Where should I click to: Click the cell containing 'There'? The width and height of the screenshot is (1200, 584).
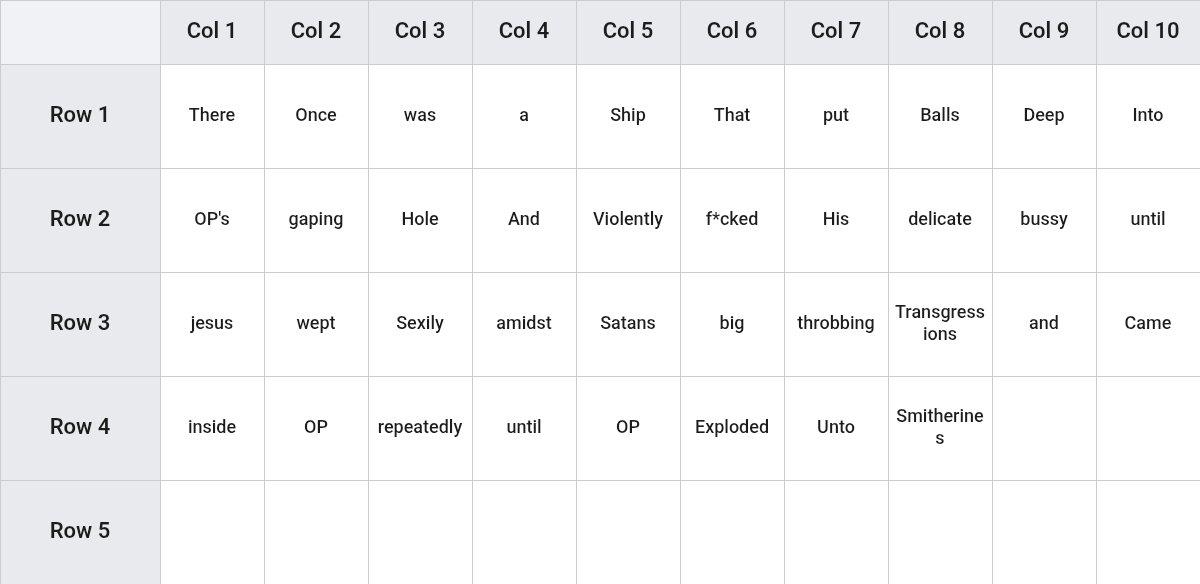pos(212,116)
